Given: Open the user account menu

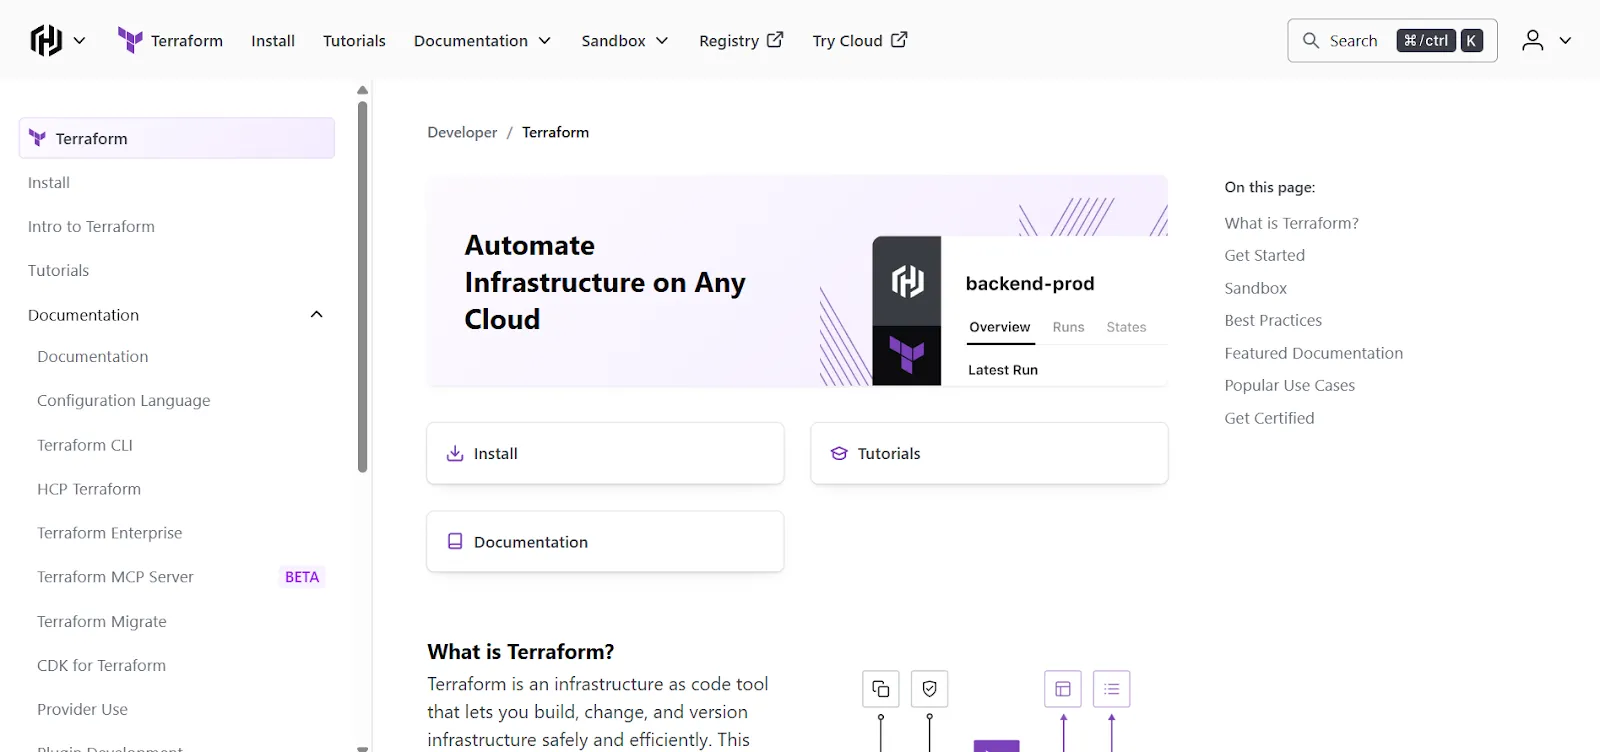Looking at the screenshot, I should pyautogui.click(x=1547, y=41).
